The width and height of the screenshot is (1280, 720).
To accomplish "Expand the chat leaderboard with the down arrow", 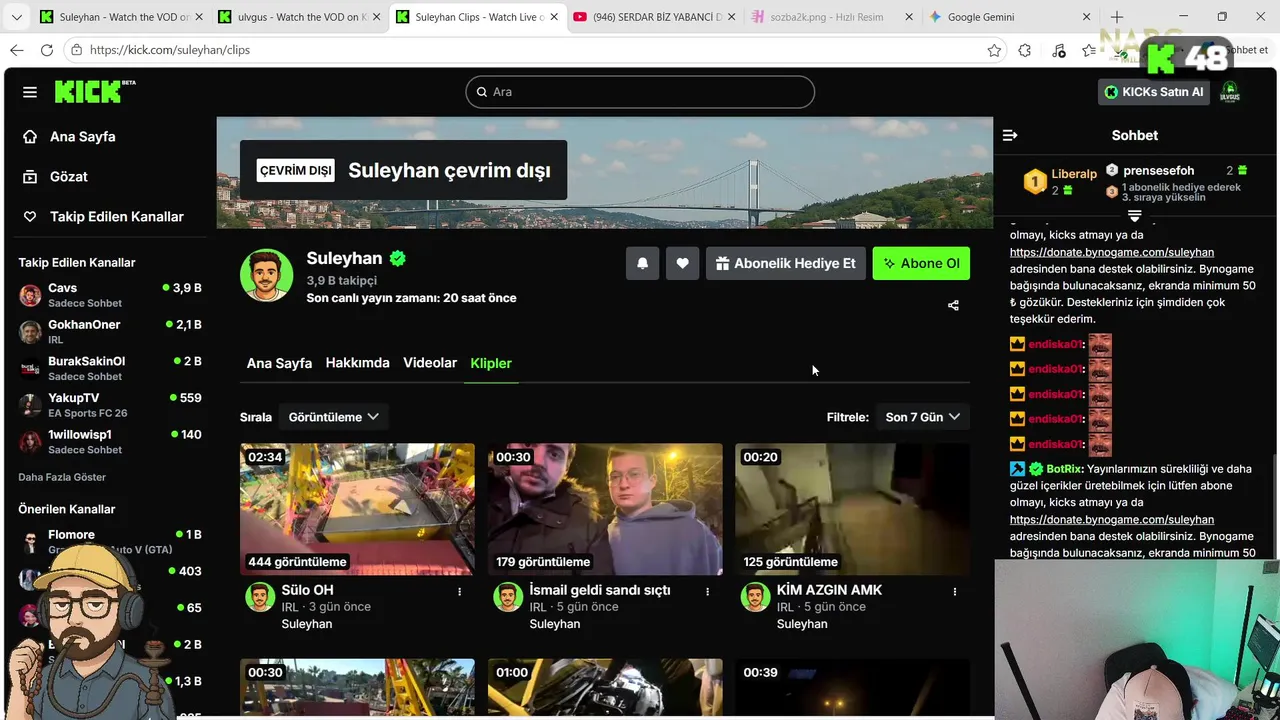I will [x=1134, y=216].
